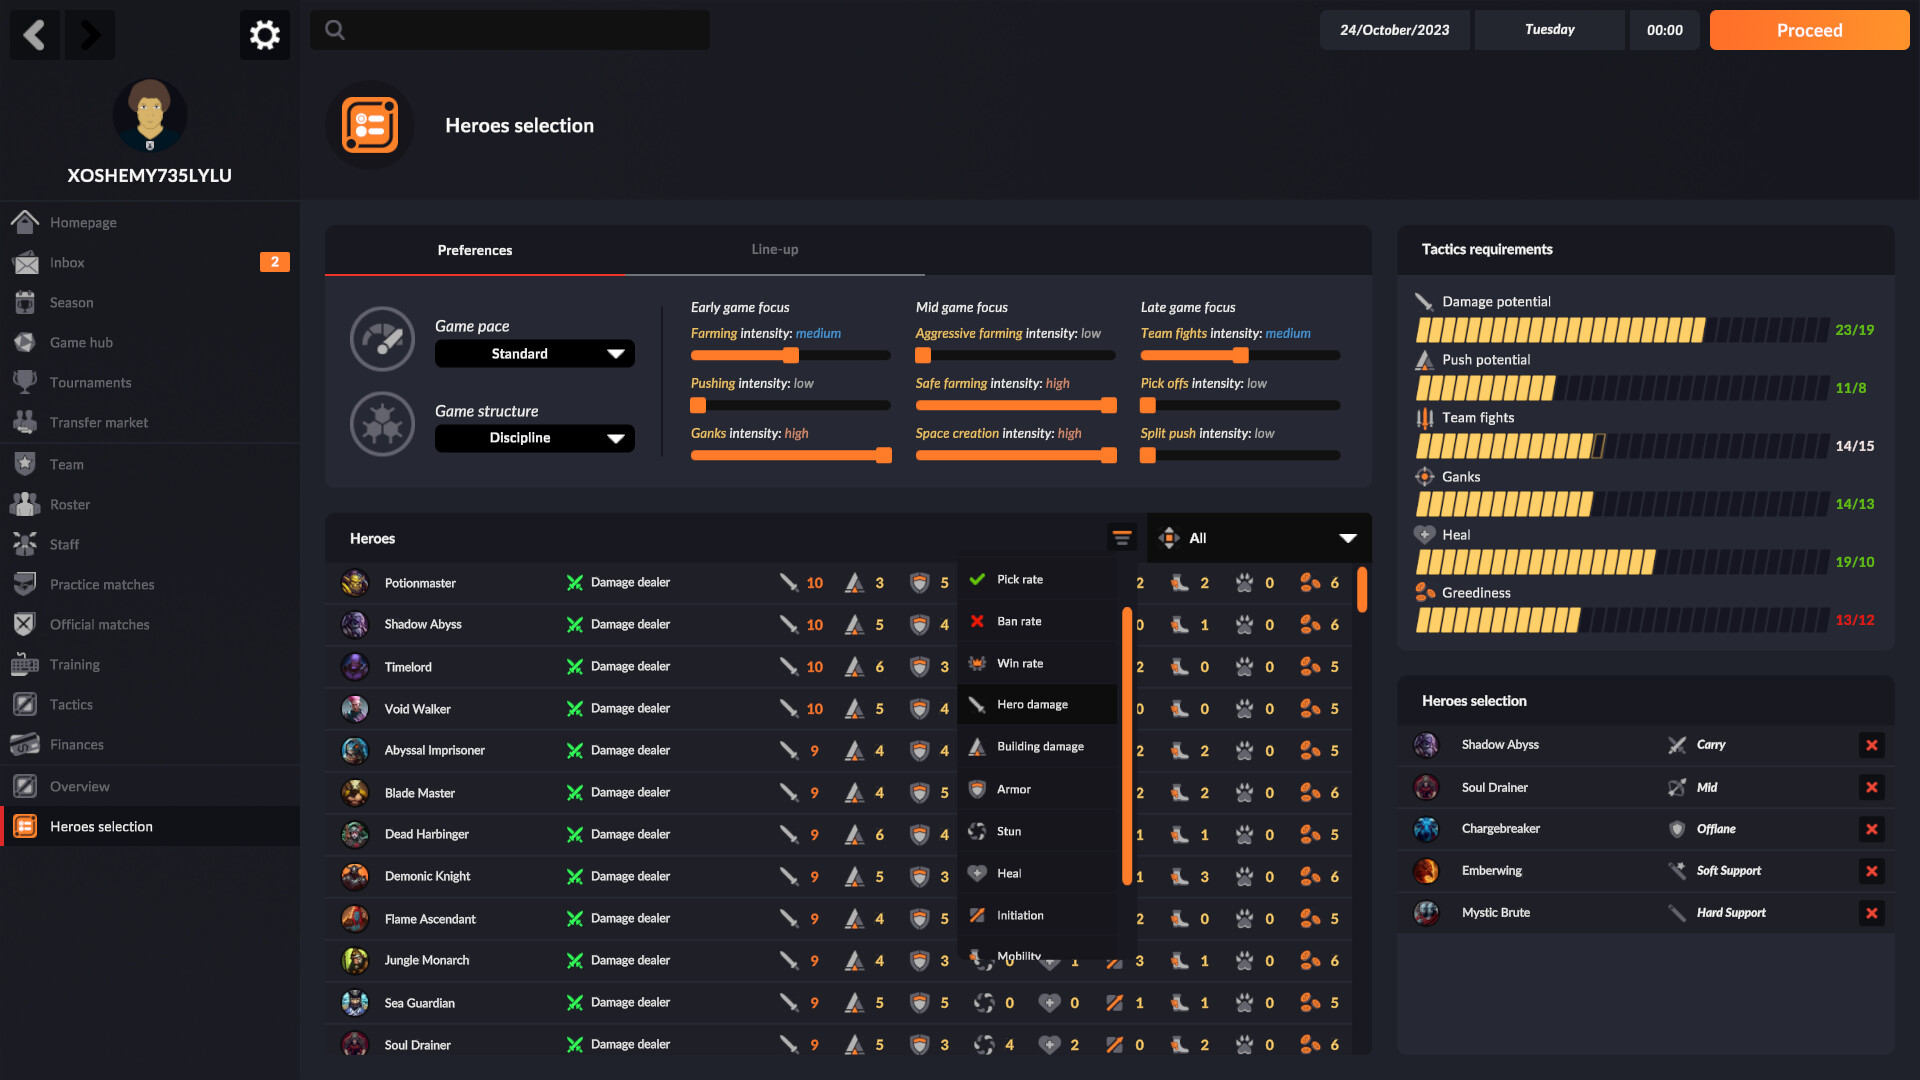
Task: Navigate back using the left arrow icon
Action: (34, 34)
